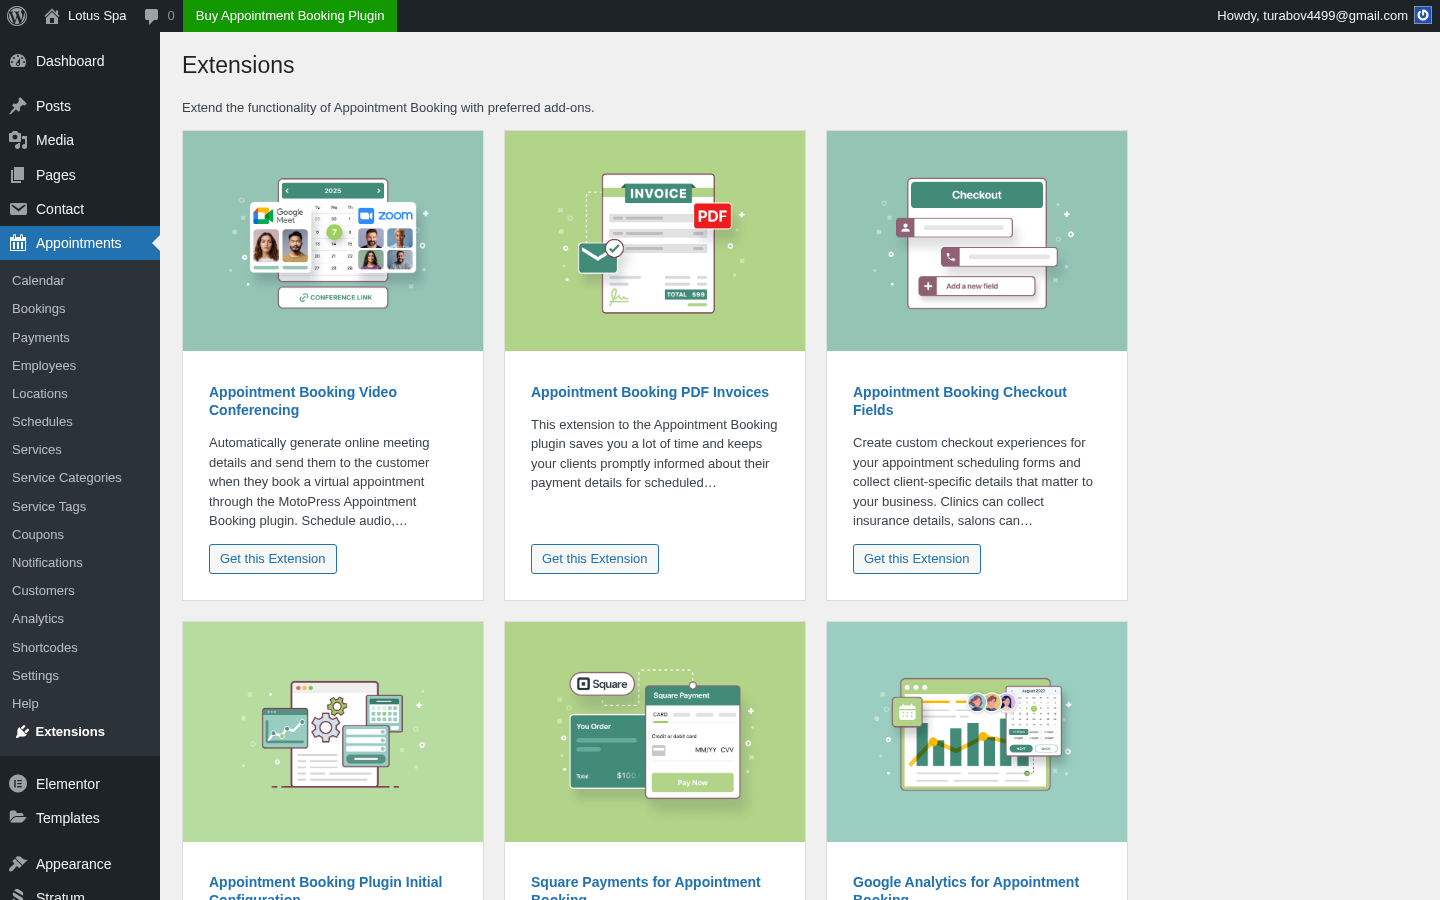This screenshot has width=1440, height=900.
Task: Get the Video Conferencing extension
Action: coord(273,559)
